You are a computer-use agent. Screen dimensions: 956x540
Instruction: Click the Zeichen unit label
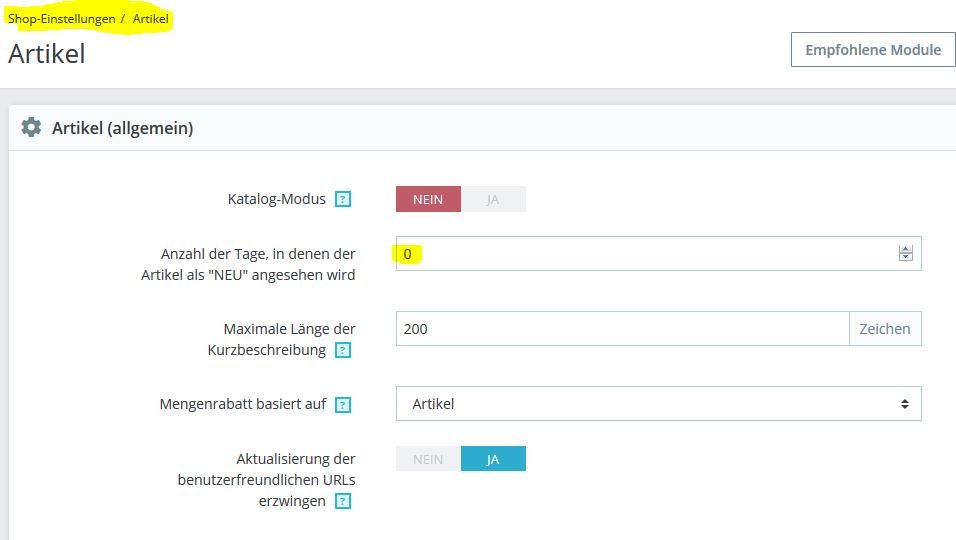pos(885,329)
